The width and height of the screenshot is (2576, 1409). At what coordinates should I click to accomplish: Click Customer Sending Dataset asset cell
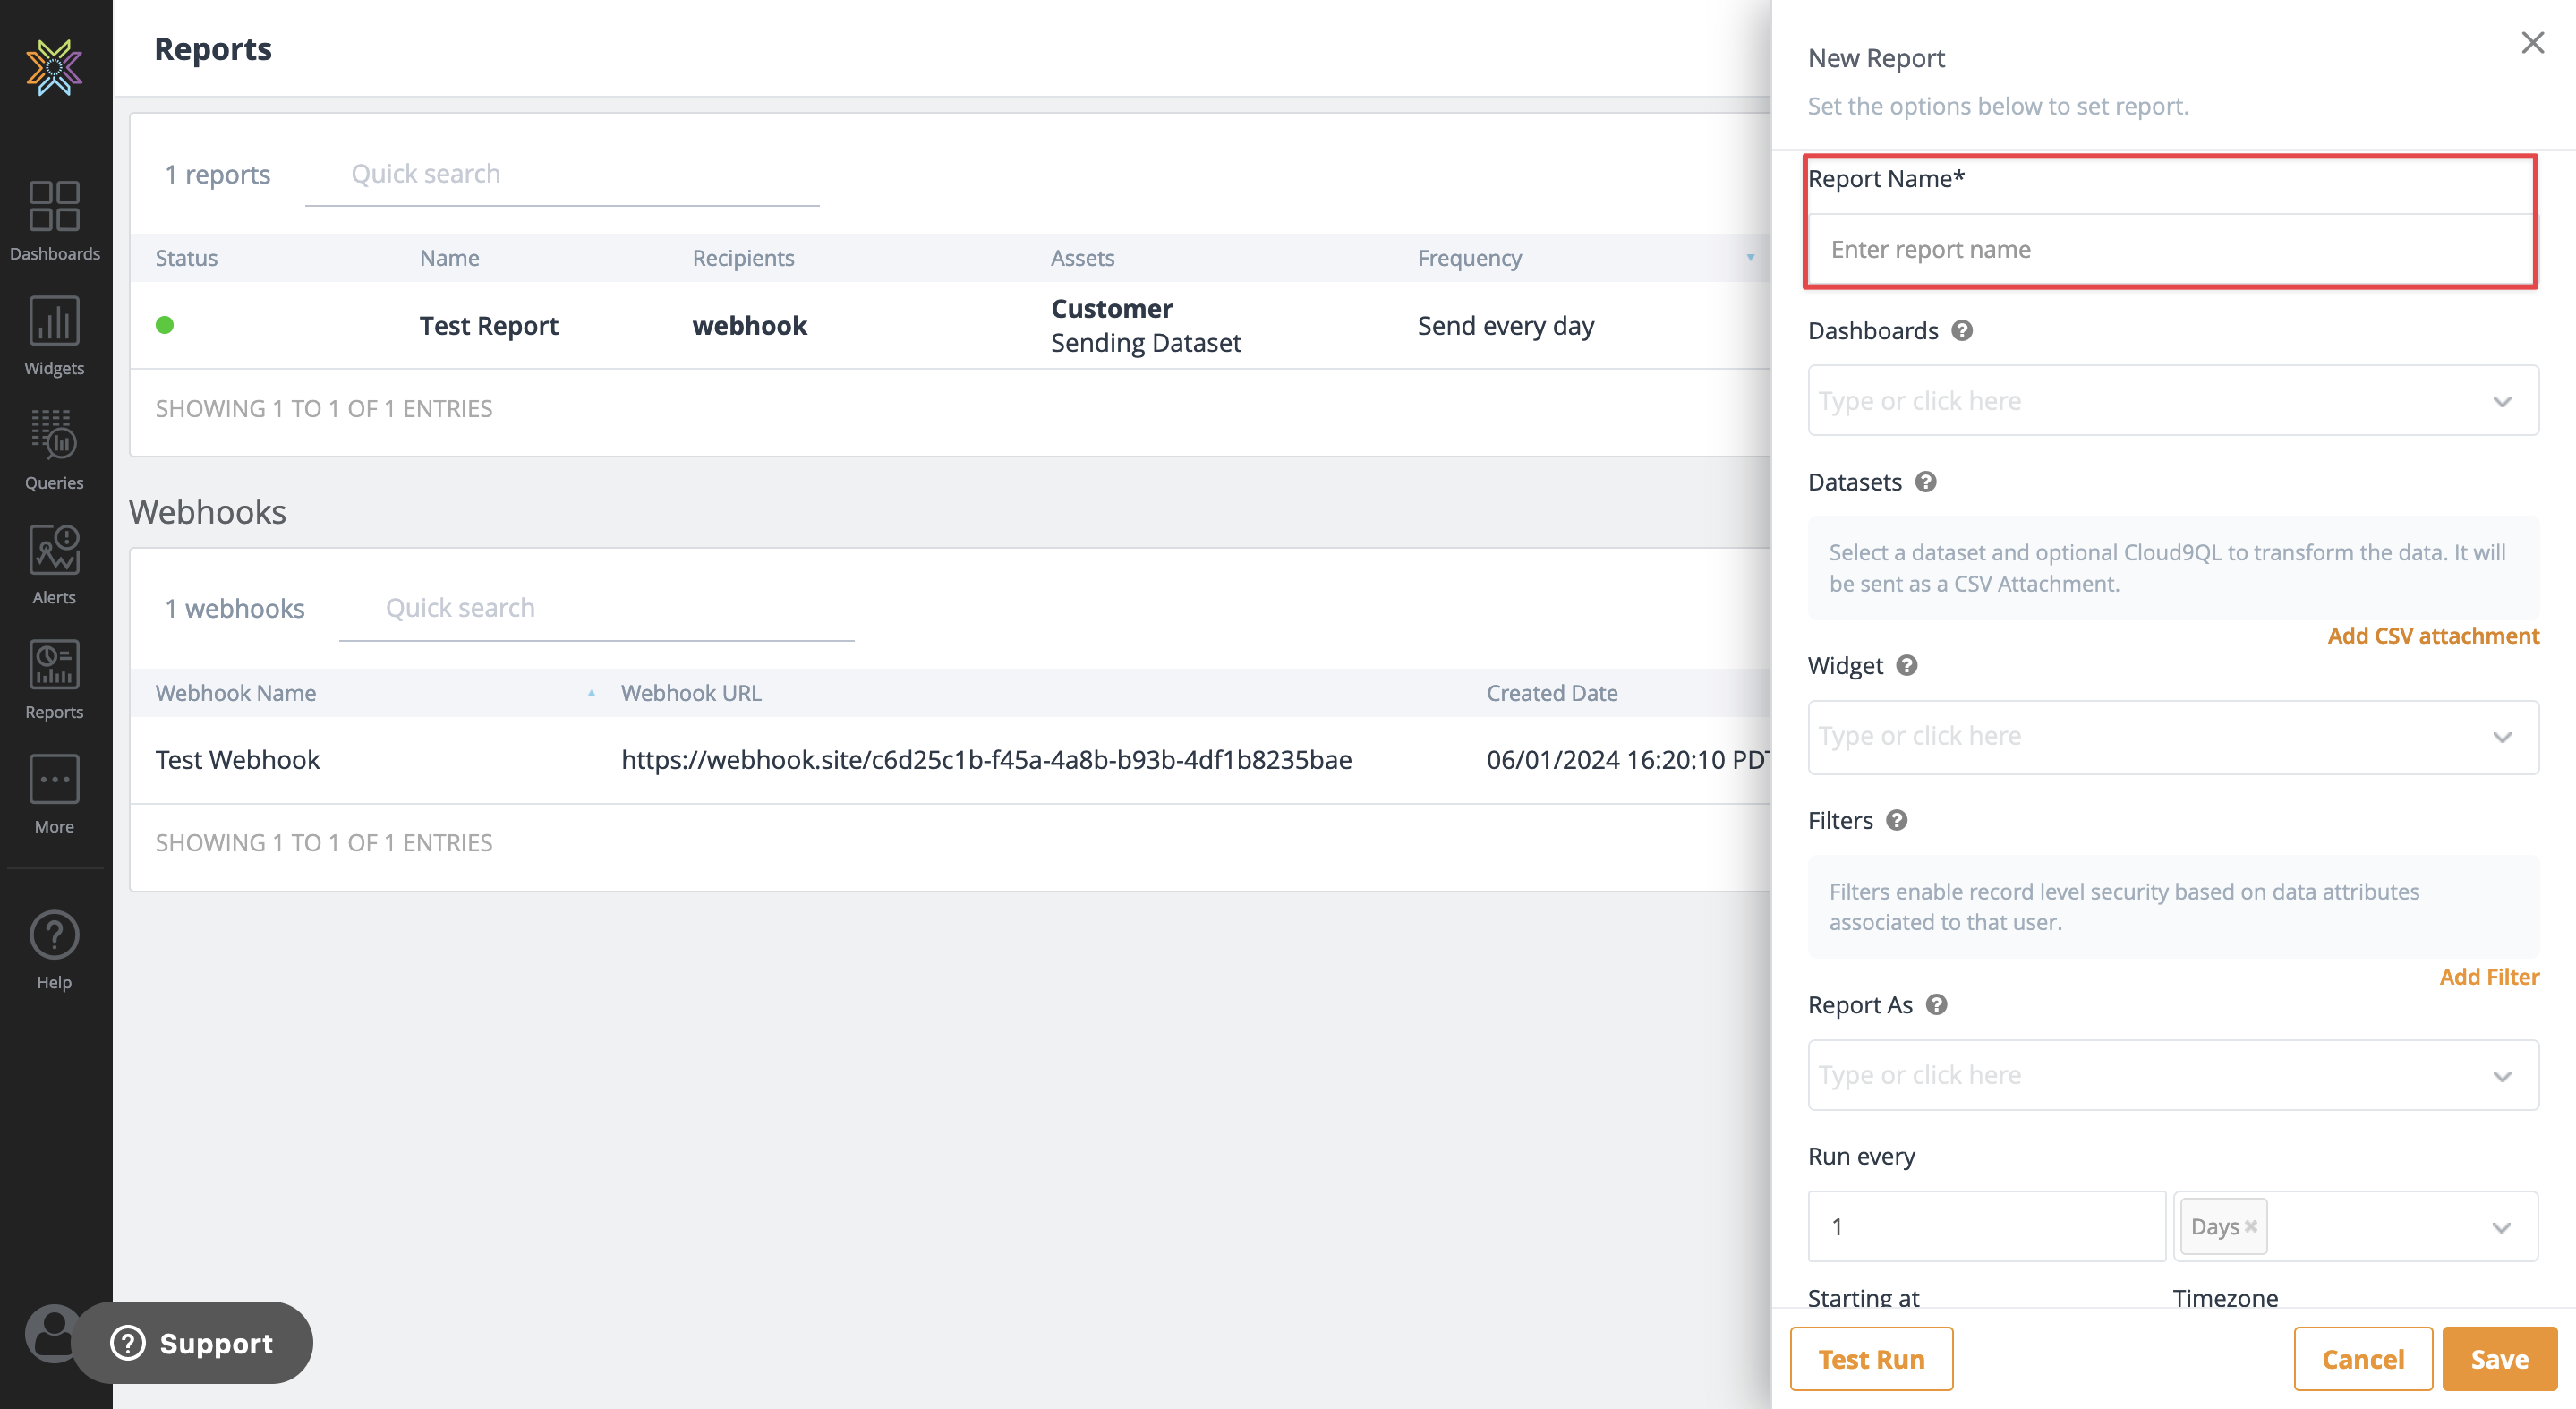click(x=1145, y=325)
